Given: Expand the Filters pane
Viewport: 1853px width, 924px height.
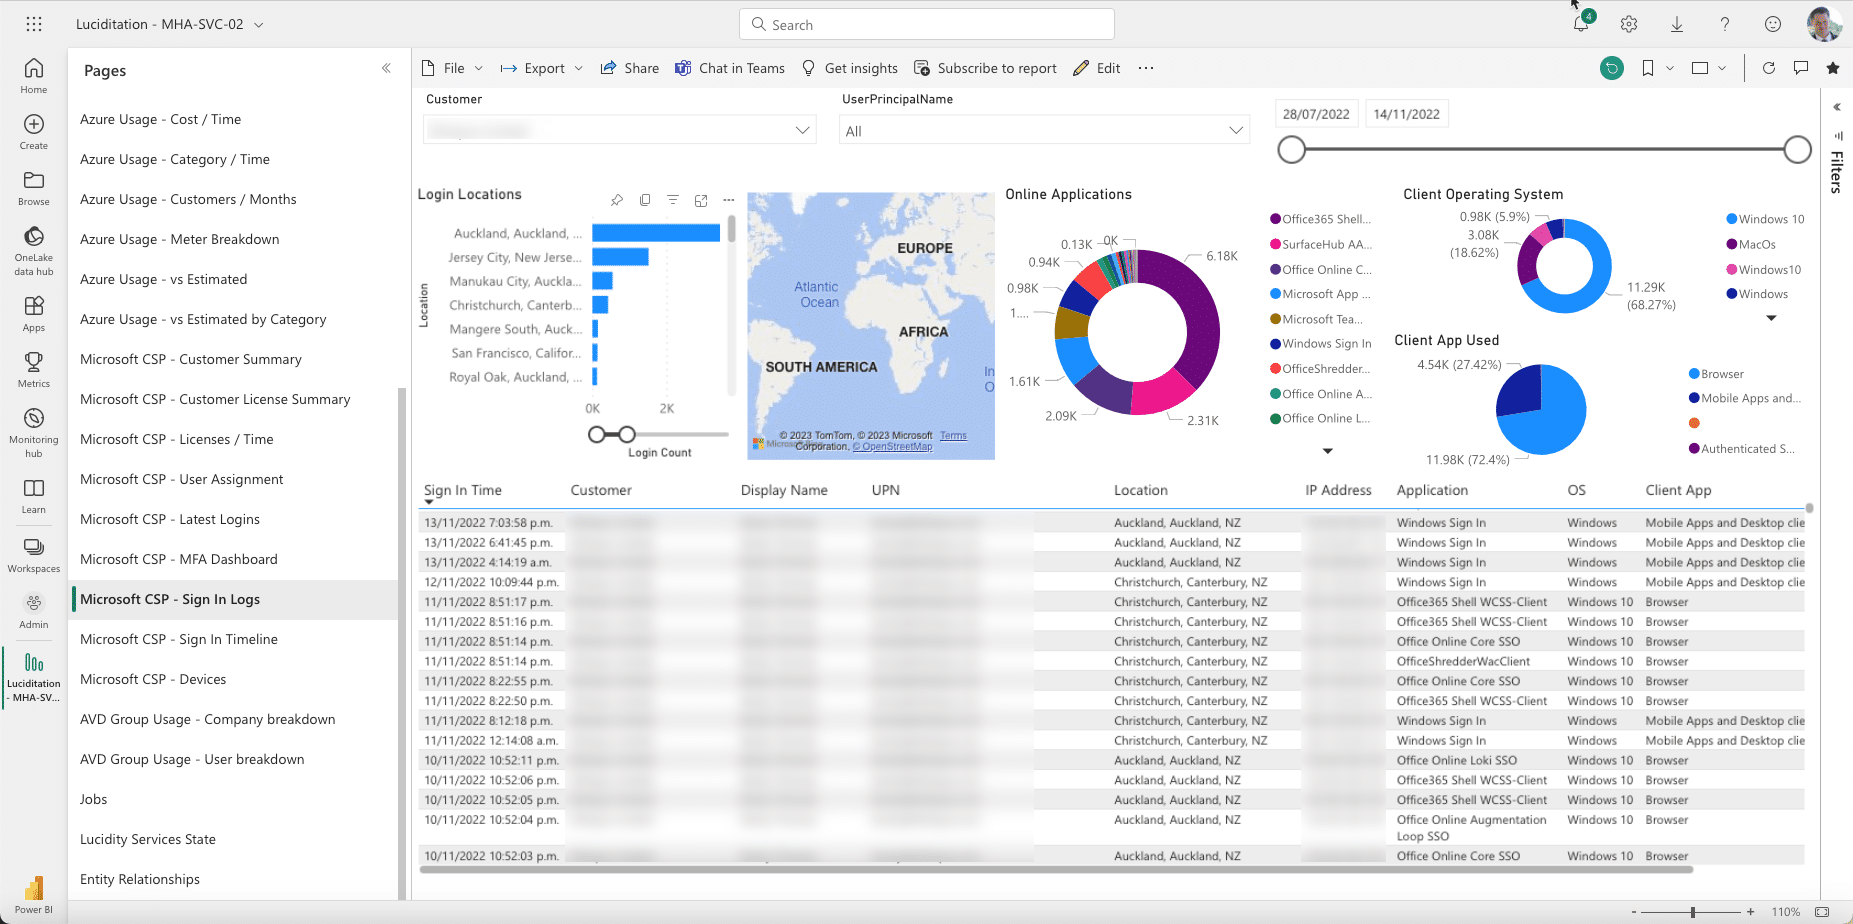Looking at the screenshot, I should pos(1837,107).
